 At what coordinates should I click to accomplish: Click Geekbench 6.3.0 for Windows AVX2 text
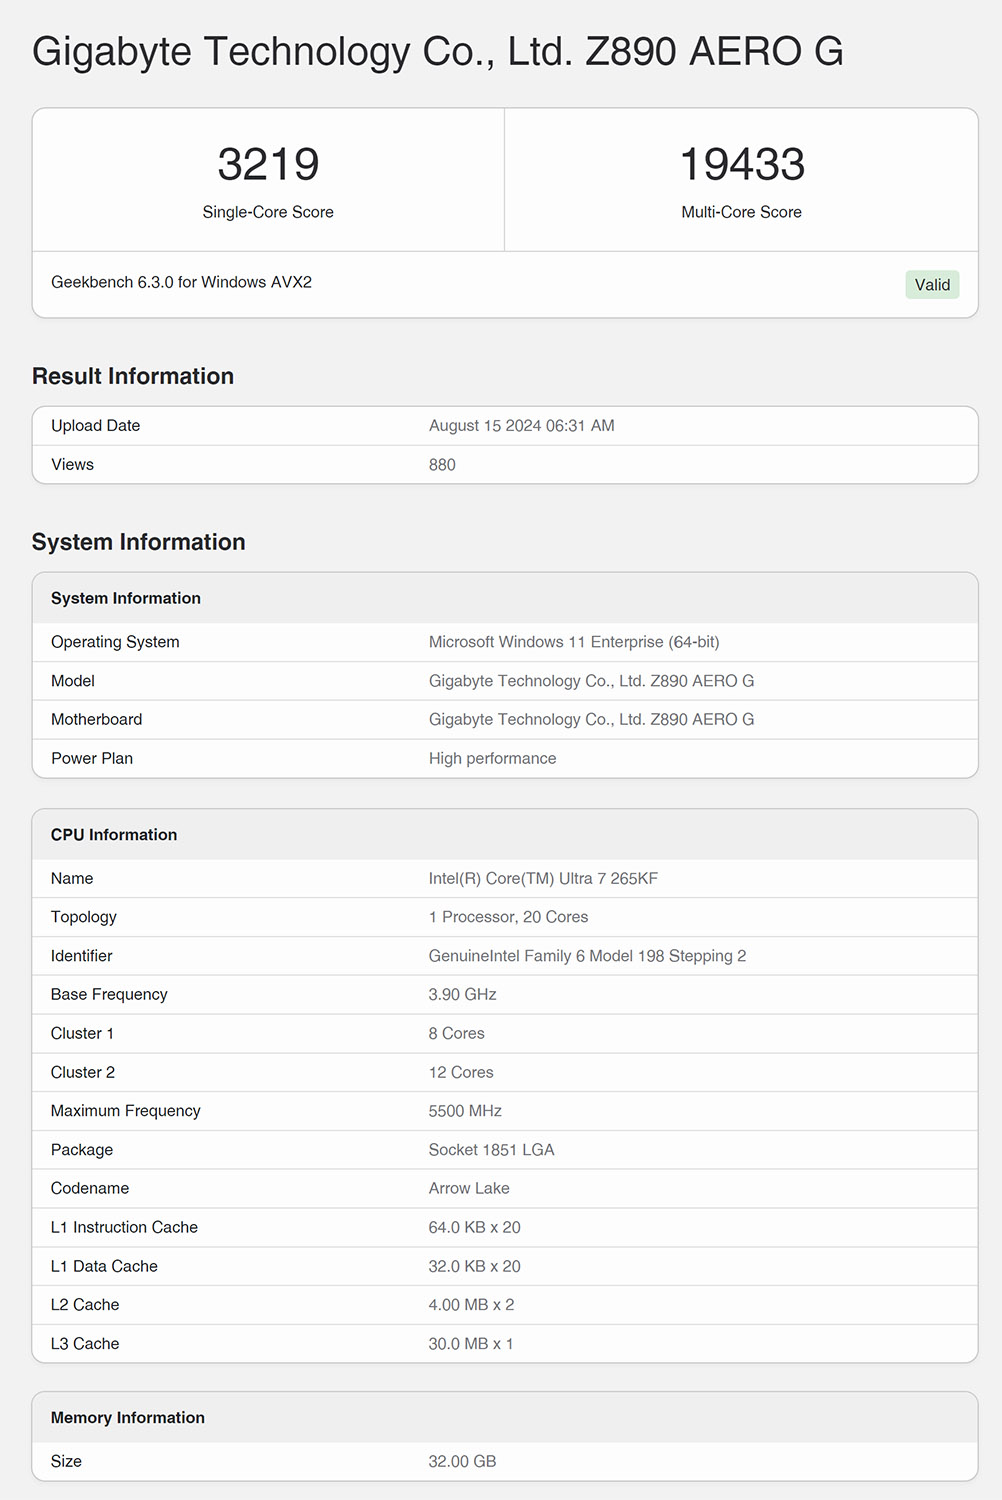[x=182, y=282]
